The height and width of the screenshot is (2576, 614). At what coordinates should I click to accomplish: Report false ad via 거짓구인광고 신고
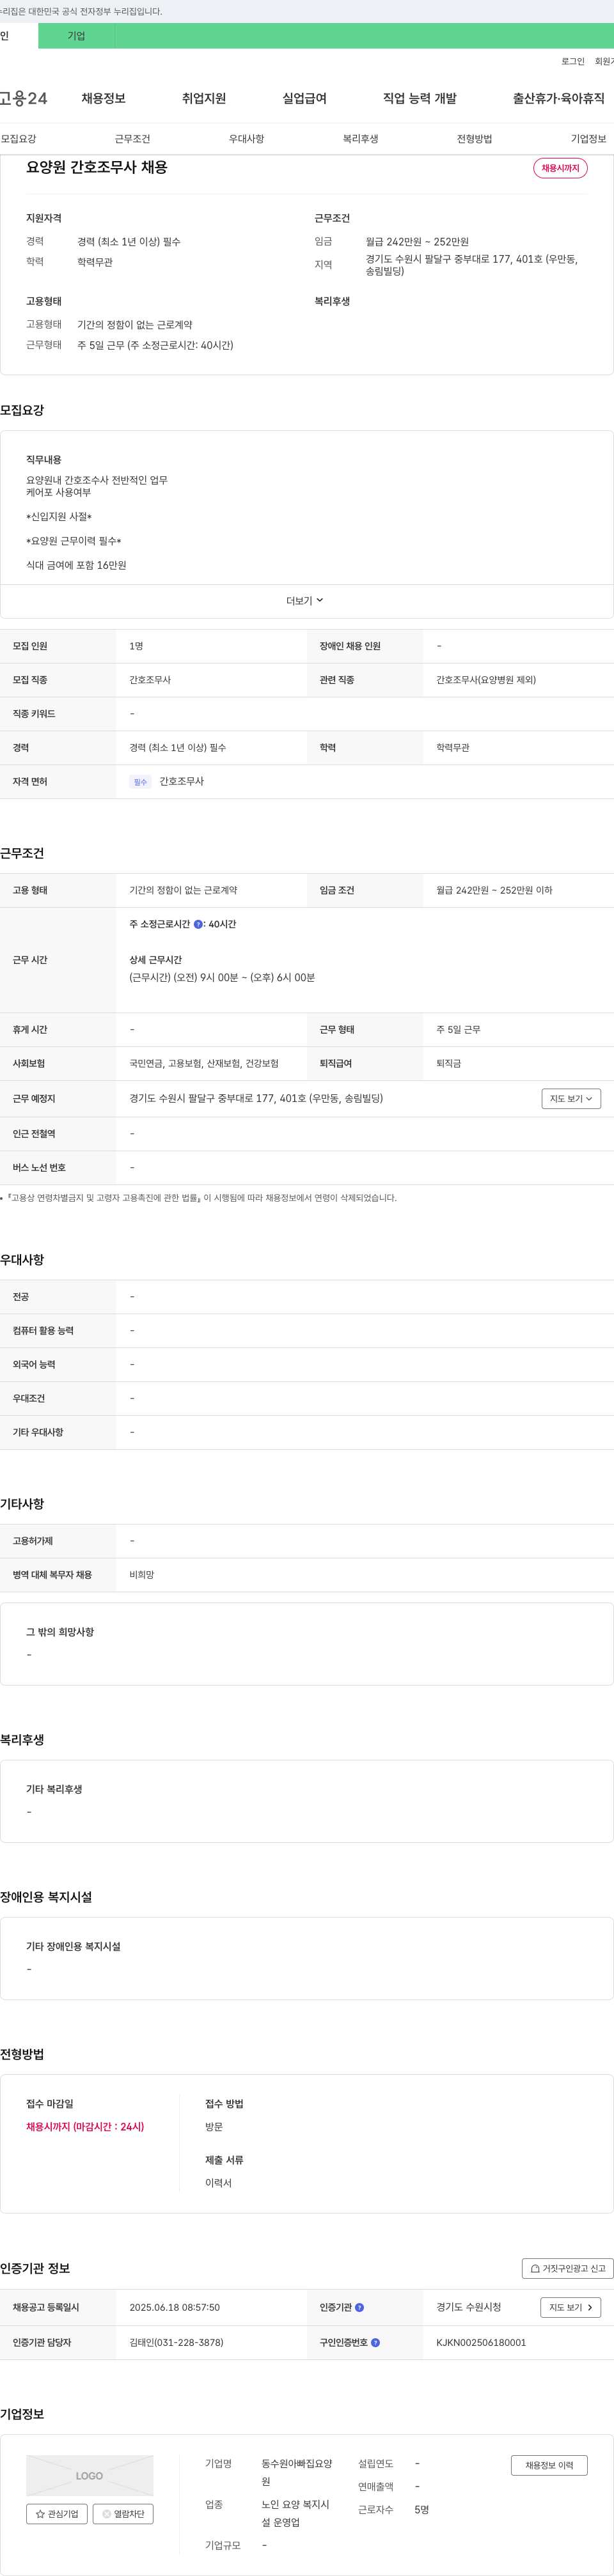pos(567,2269)
